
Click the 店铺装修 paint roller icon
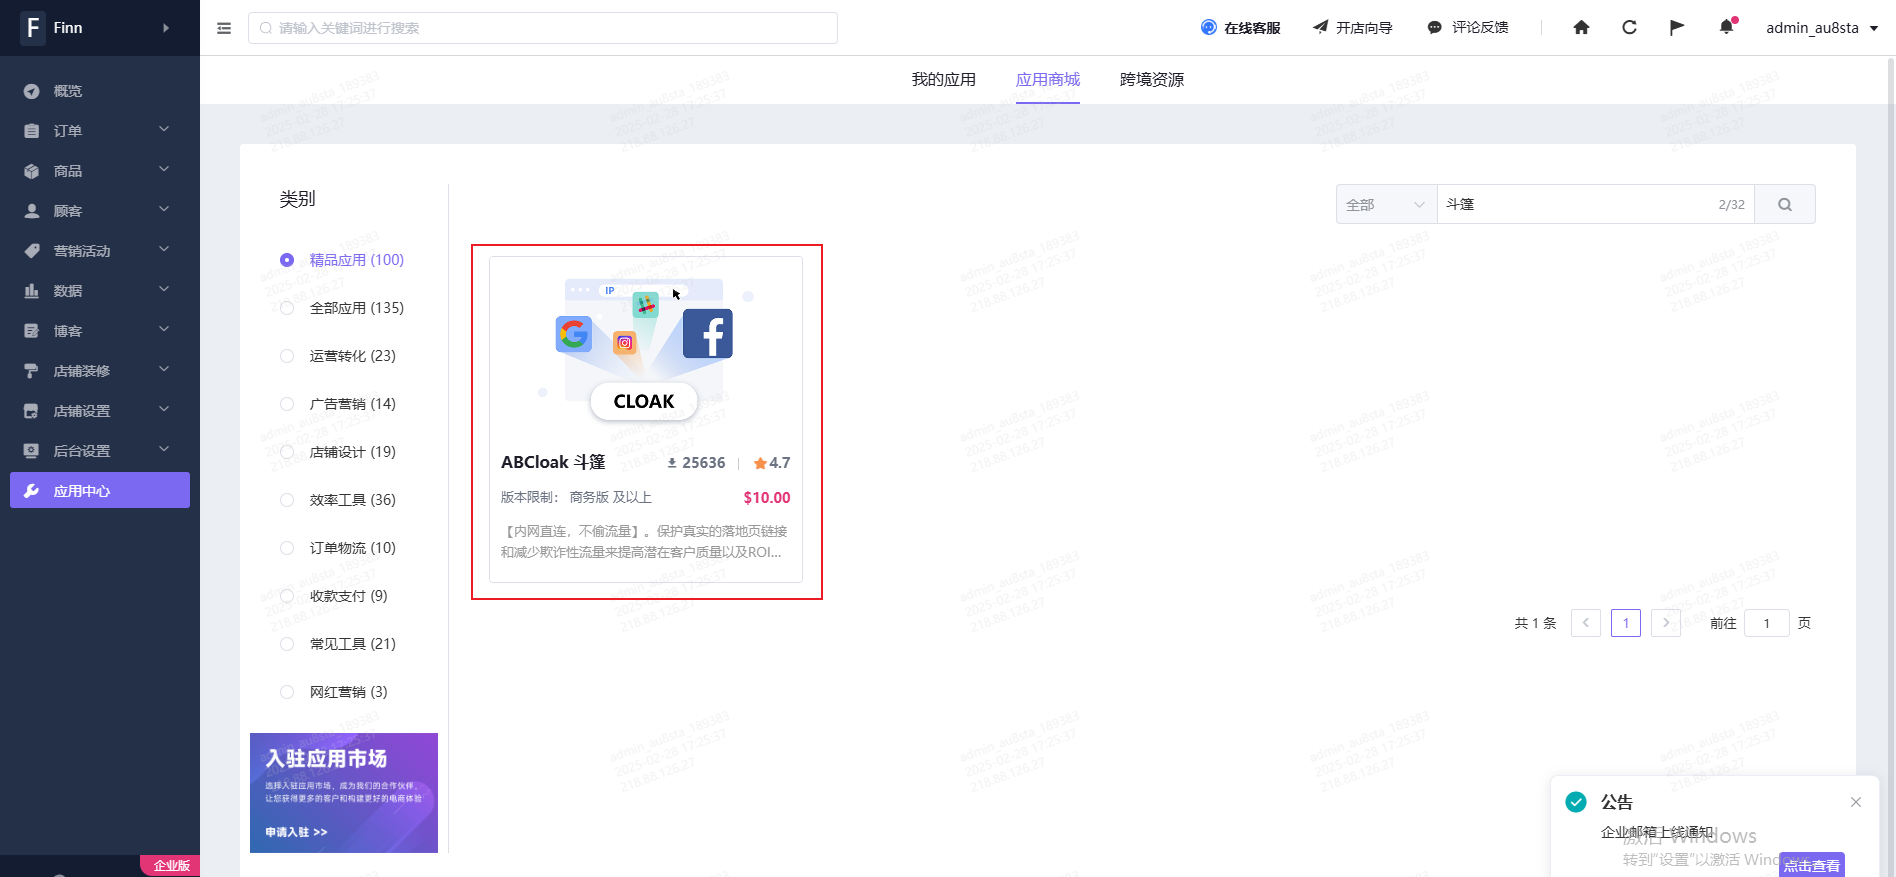[32, 371]
